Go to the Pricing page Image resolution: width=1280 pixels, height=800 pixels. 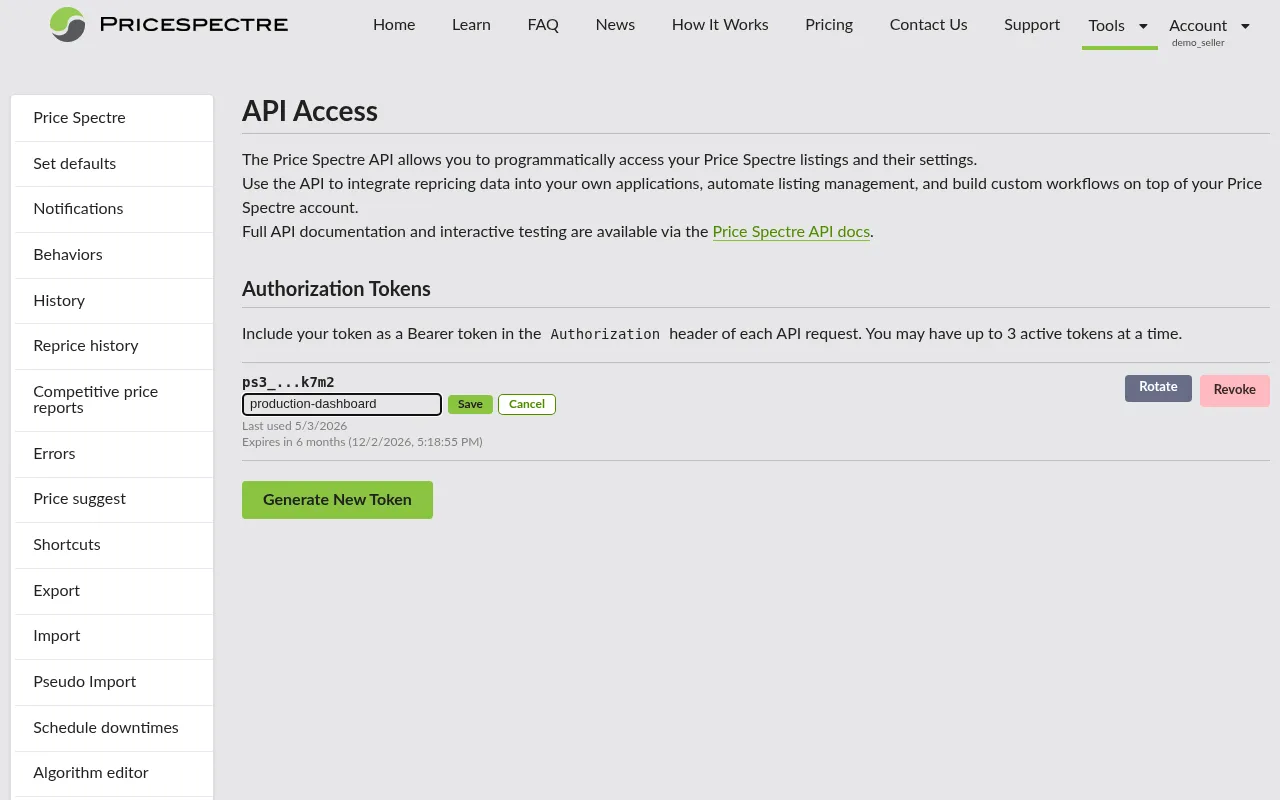click(x=829, y=25)
